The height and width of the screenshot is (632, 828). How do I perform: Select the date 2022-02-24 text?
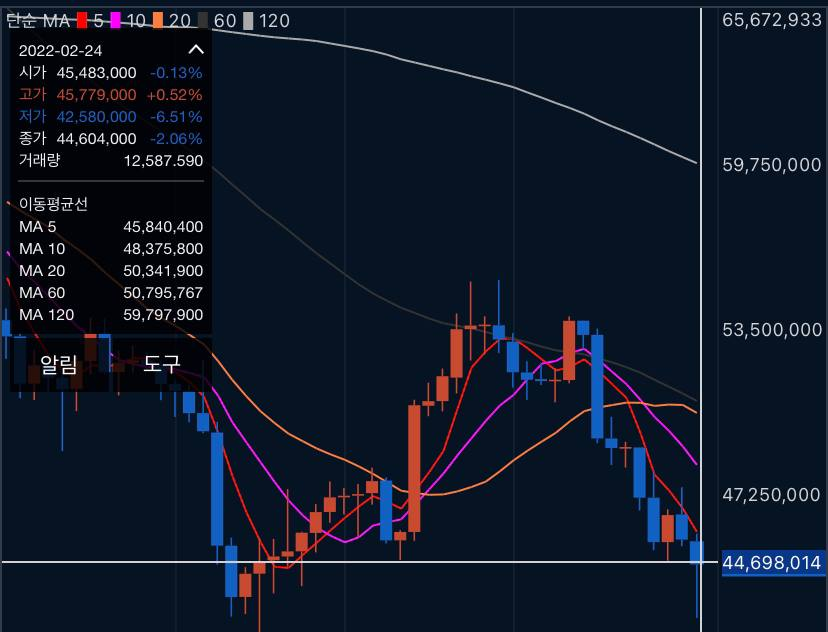point(60,51)
